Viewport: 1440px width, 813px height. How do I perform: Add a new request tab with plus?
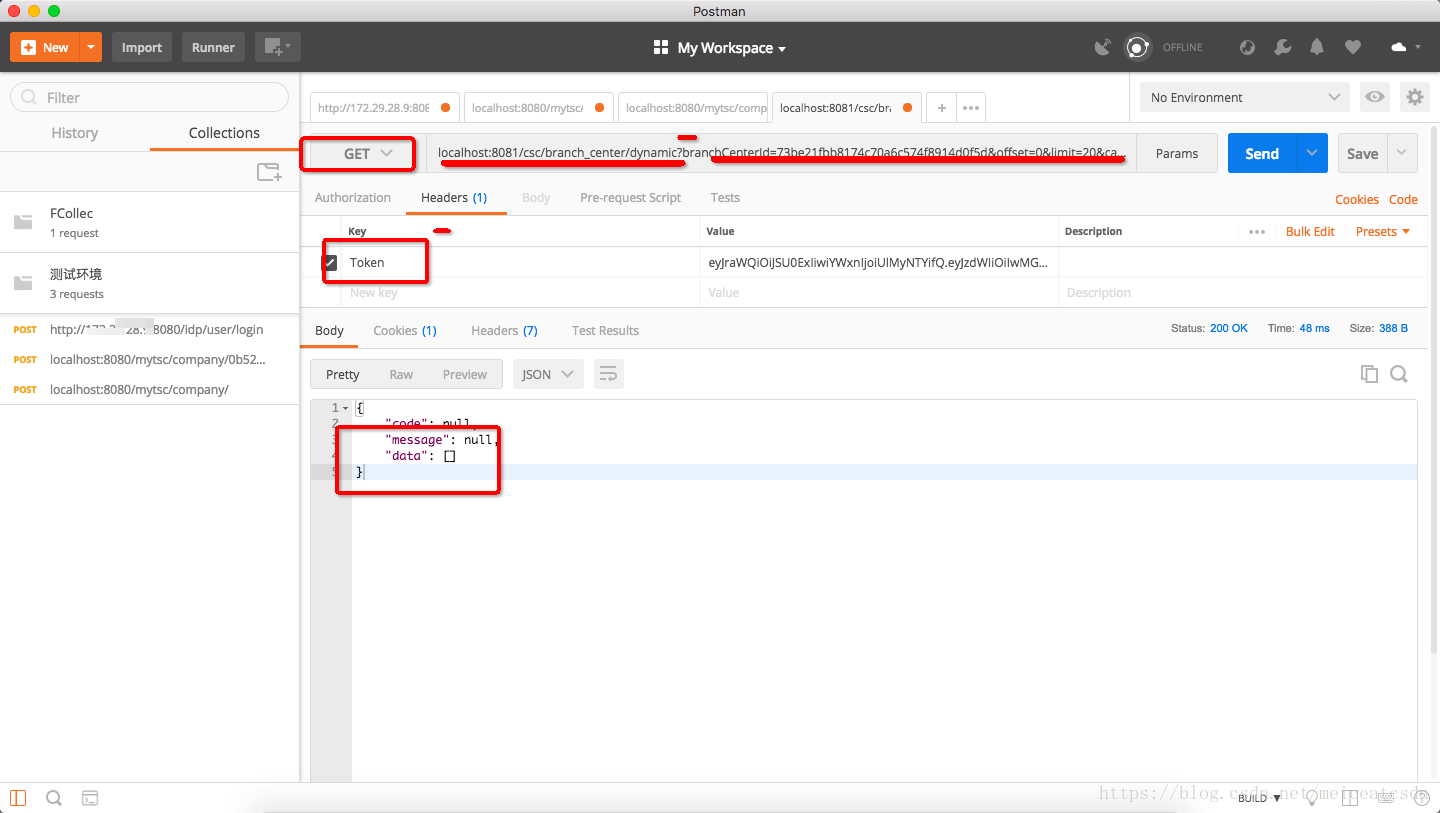click(x=941, y=108)
